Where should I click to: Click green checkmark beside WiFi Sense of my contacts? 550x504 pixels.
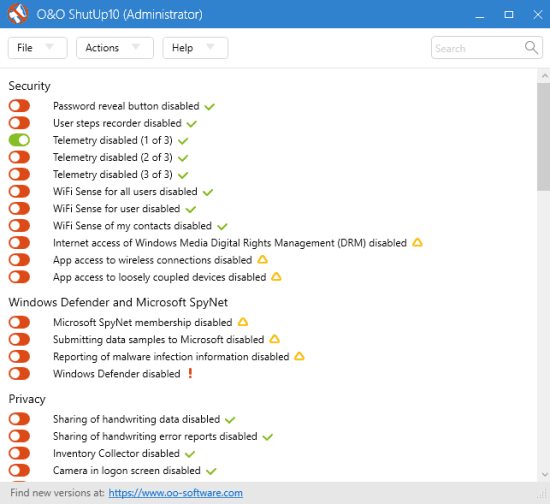pos(222,226)
